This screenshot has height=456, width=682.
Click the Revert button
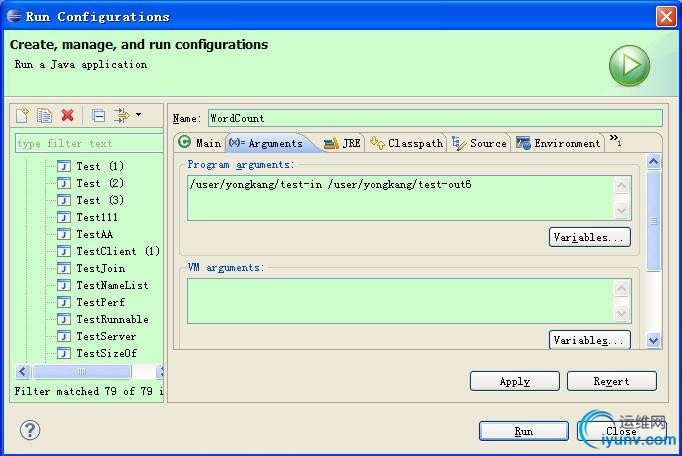coord(612,381)
